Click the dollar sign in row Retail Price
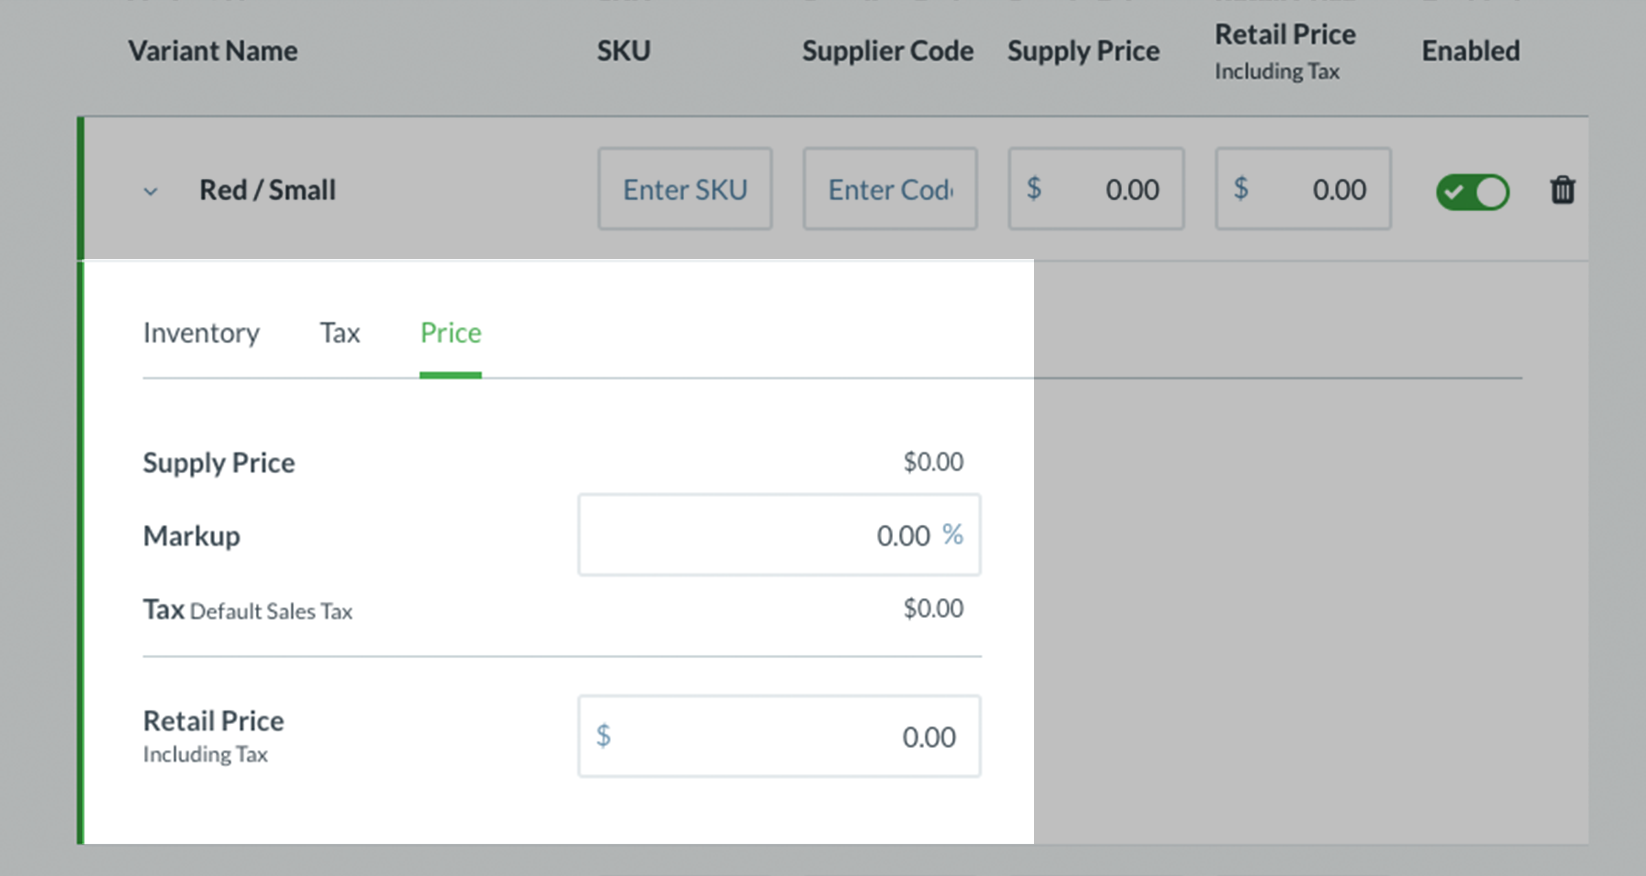Image resolution: width=1646 pixels, height=876 pixels. coord(1241,189)
